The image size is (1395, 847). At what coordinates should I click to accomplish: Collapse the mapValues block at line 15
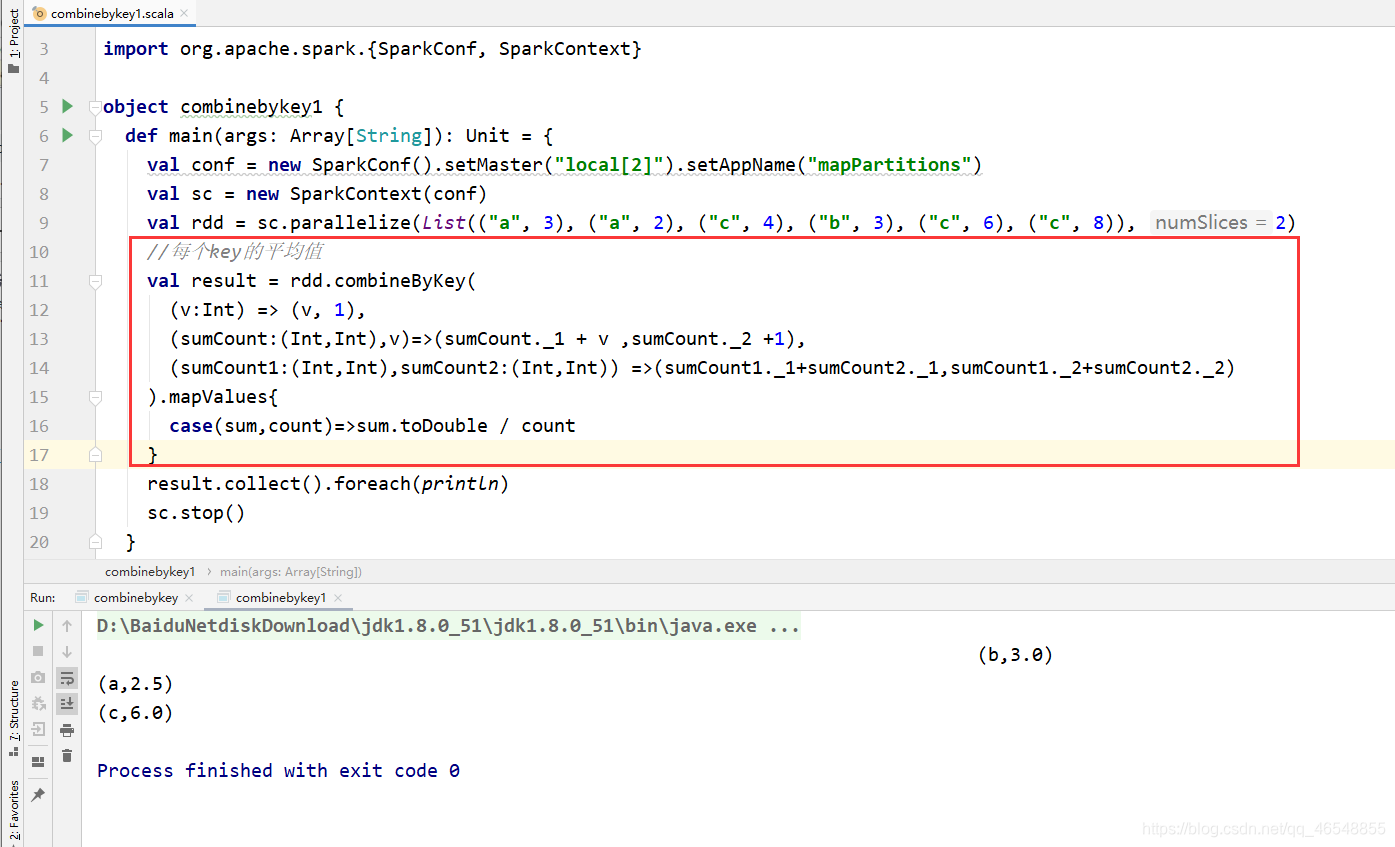pos(95,397)
